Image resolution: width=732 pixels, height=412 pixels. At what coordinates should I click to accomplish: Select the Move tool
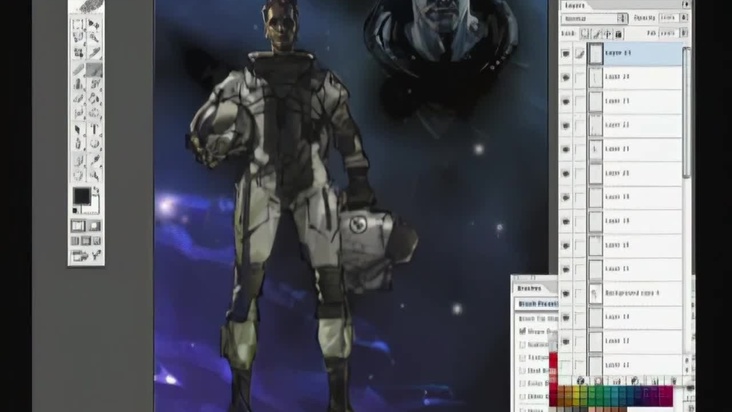pyautogui.click(x=94, y=24)
